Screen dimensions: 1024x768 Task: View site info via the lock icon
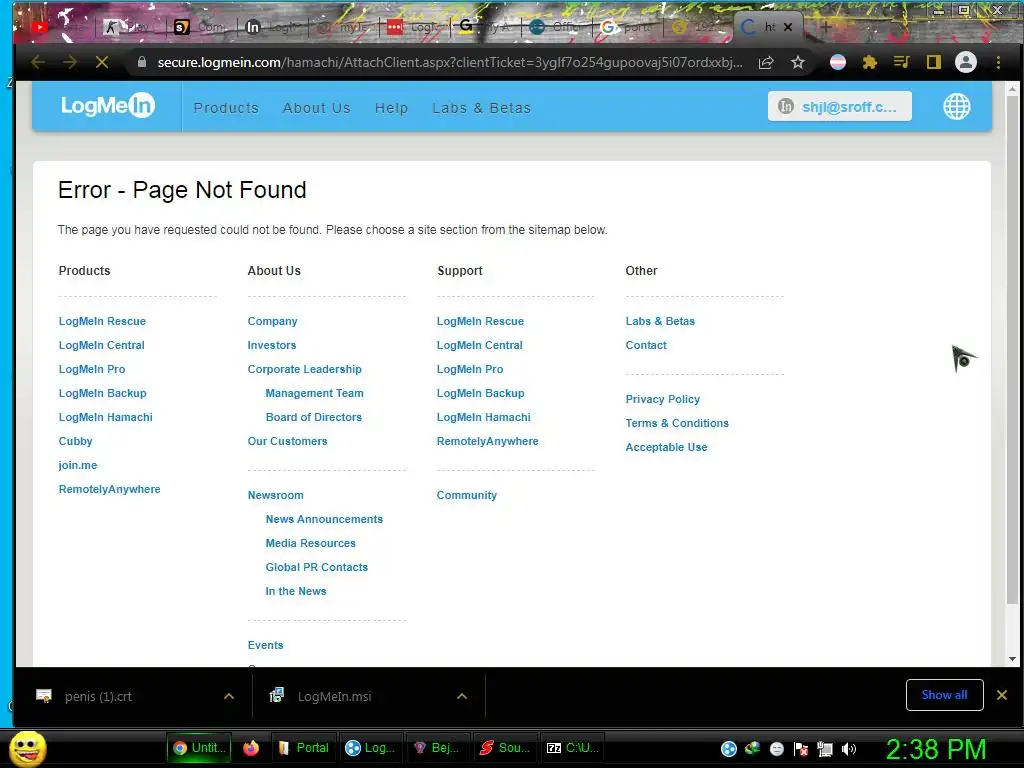coord(142,62)
